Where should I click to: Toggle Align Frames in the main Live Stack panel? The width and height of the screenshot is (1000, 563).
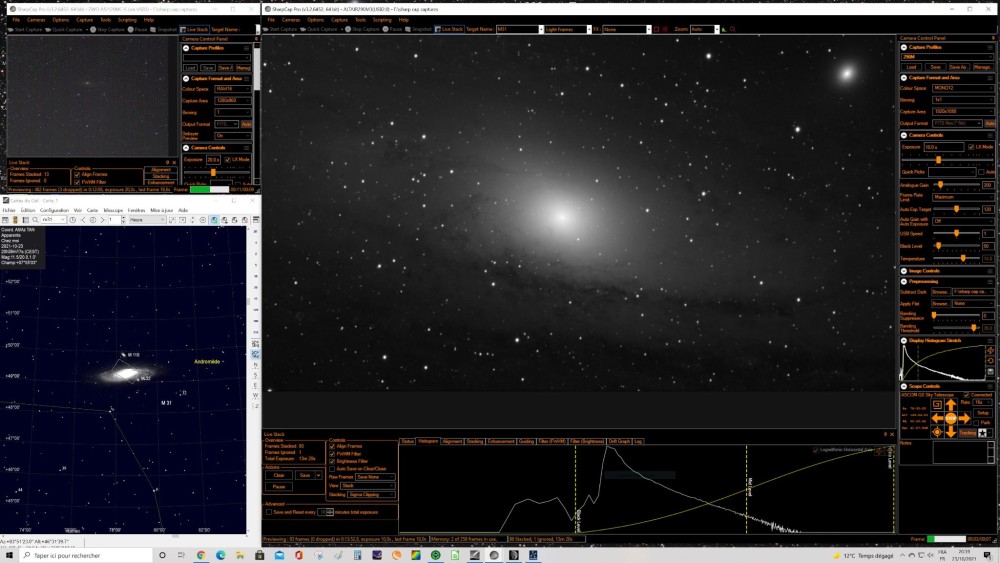(332, 446)
